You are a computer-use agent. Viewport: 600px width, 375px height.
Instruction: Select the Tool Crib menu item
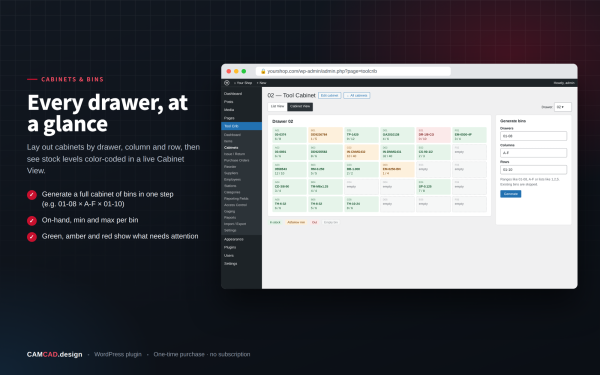coord(241,126)
